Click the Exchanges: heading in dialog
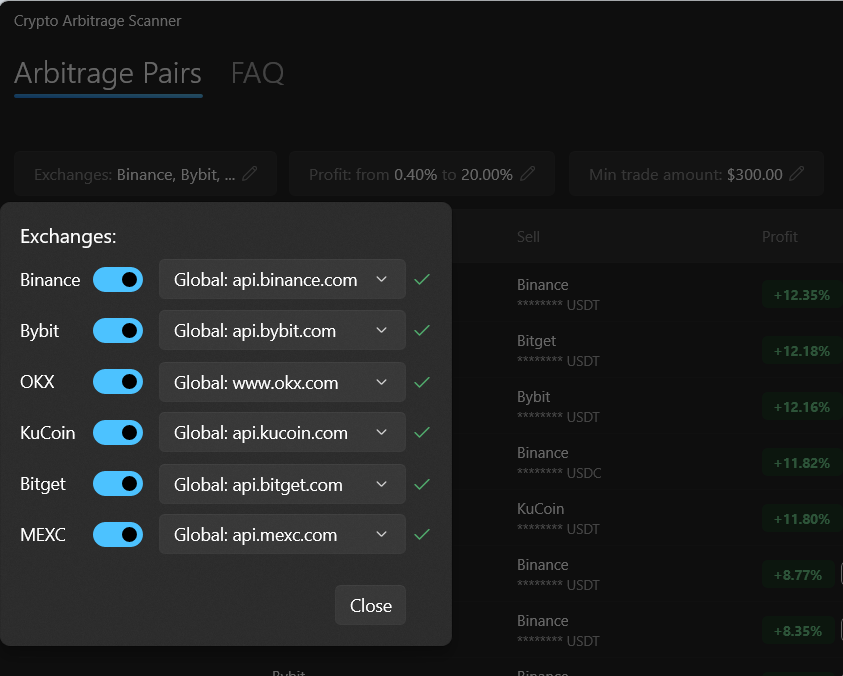 [68, 237]
